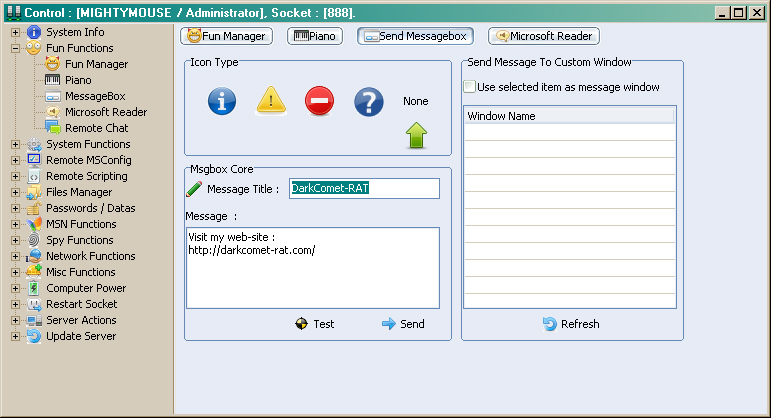Click the Files Manager folder icon
The image size is (771, 418).
(34, 192)
